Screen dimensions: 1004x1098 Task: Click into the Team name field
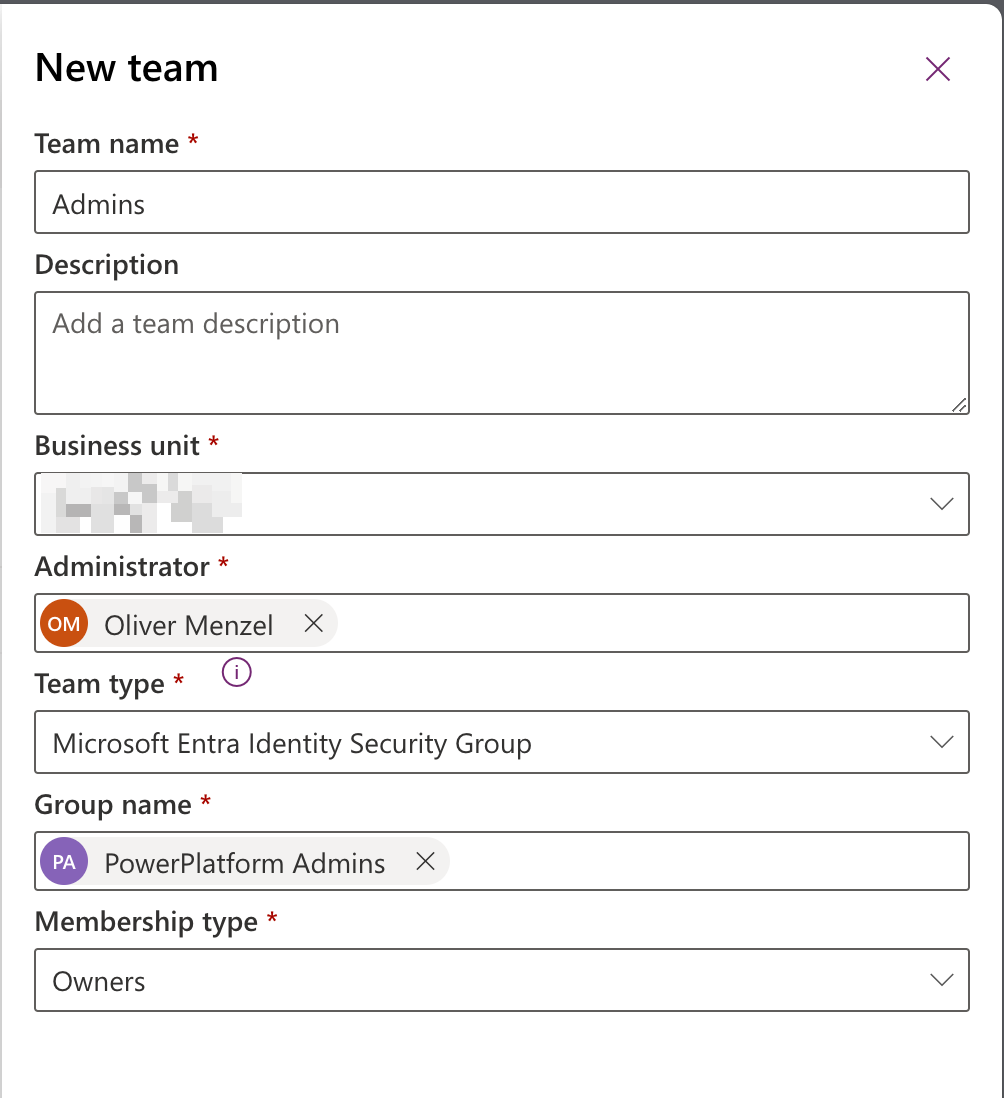[x=500, y=203]
